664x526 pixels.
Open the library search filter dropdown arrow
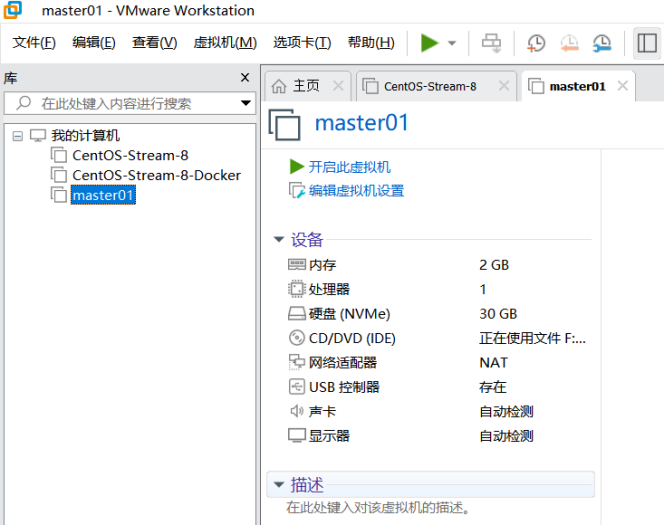246,103
